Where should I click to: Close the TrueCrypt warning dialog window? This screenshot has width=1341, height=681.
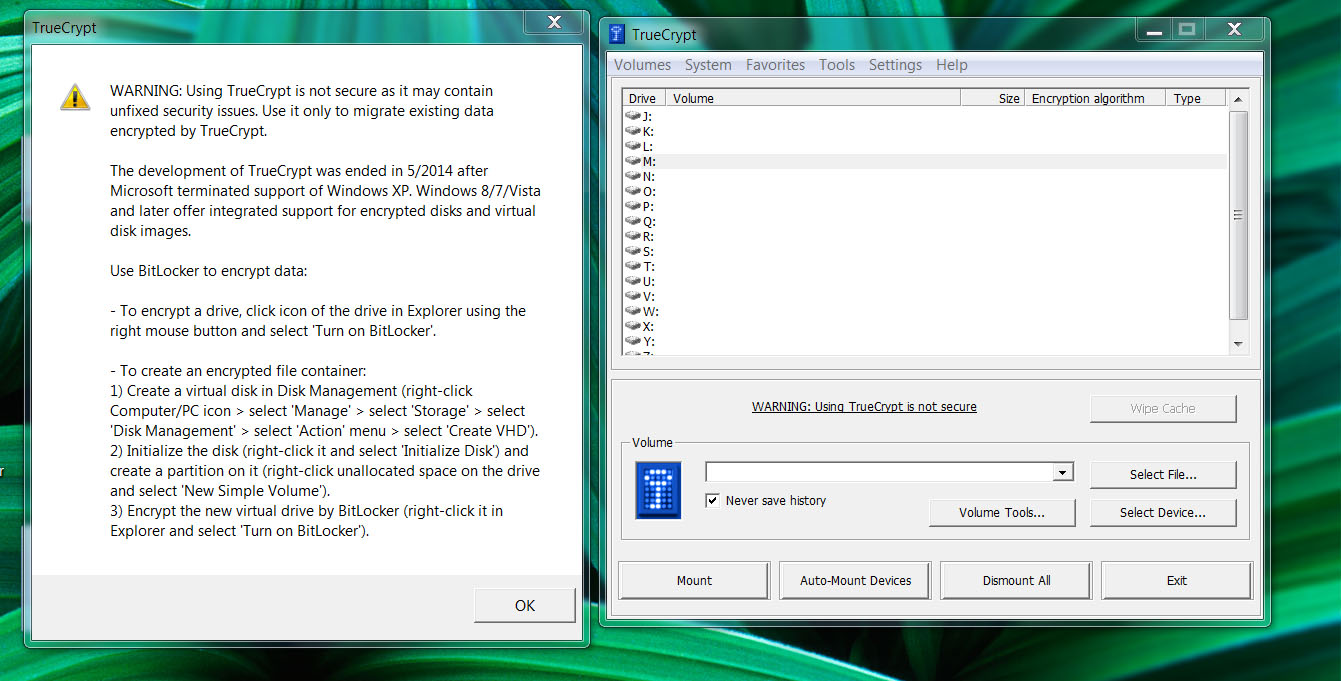point(555,22)
